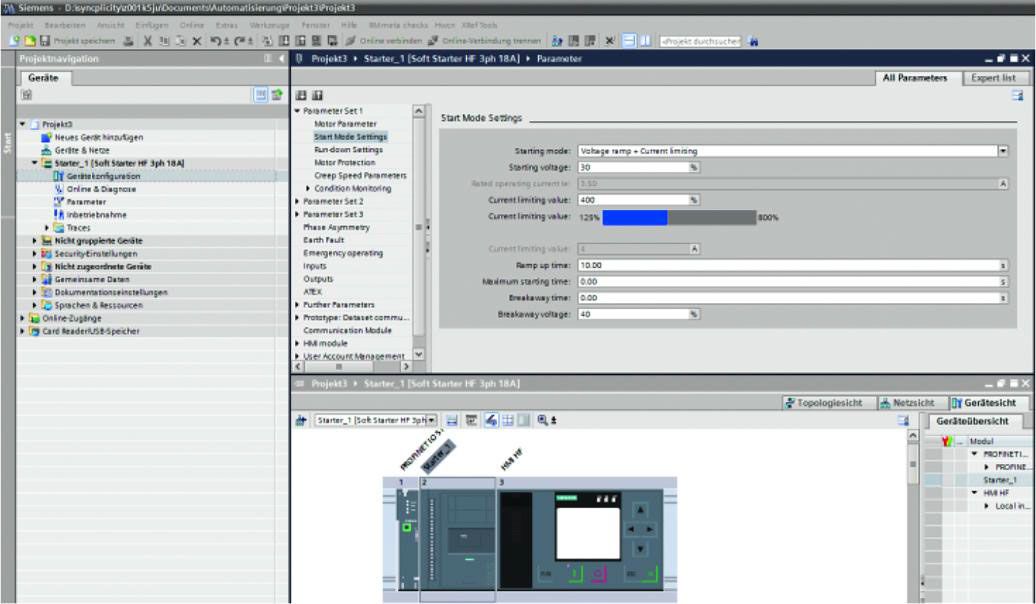Image resolution: width=1036 pixels, height=604 pixels.
Task: Expand Card Reader/USB-Speicher node
Action: (x=22, y=331)
